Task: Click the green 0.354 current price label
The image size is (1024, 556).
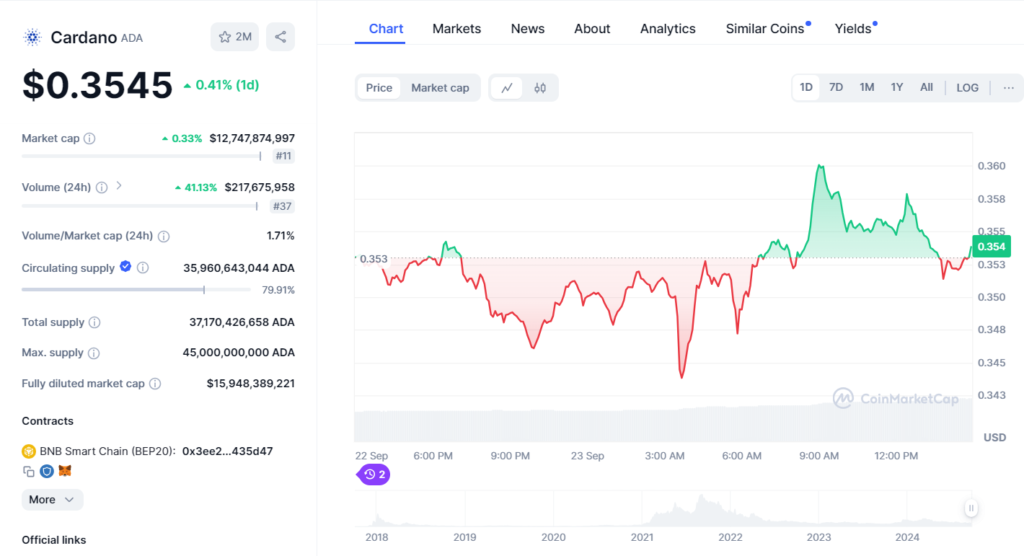Action: [991, 246]
